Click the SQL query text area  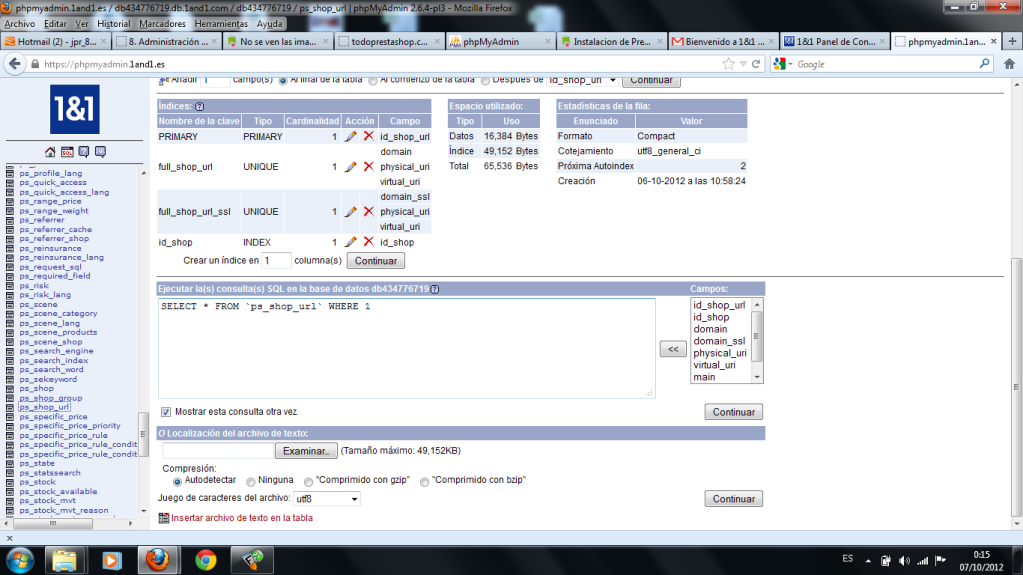[406, 349]
